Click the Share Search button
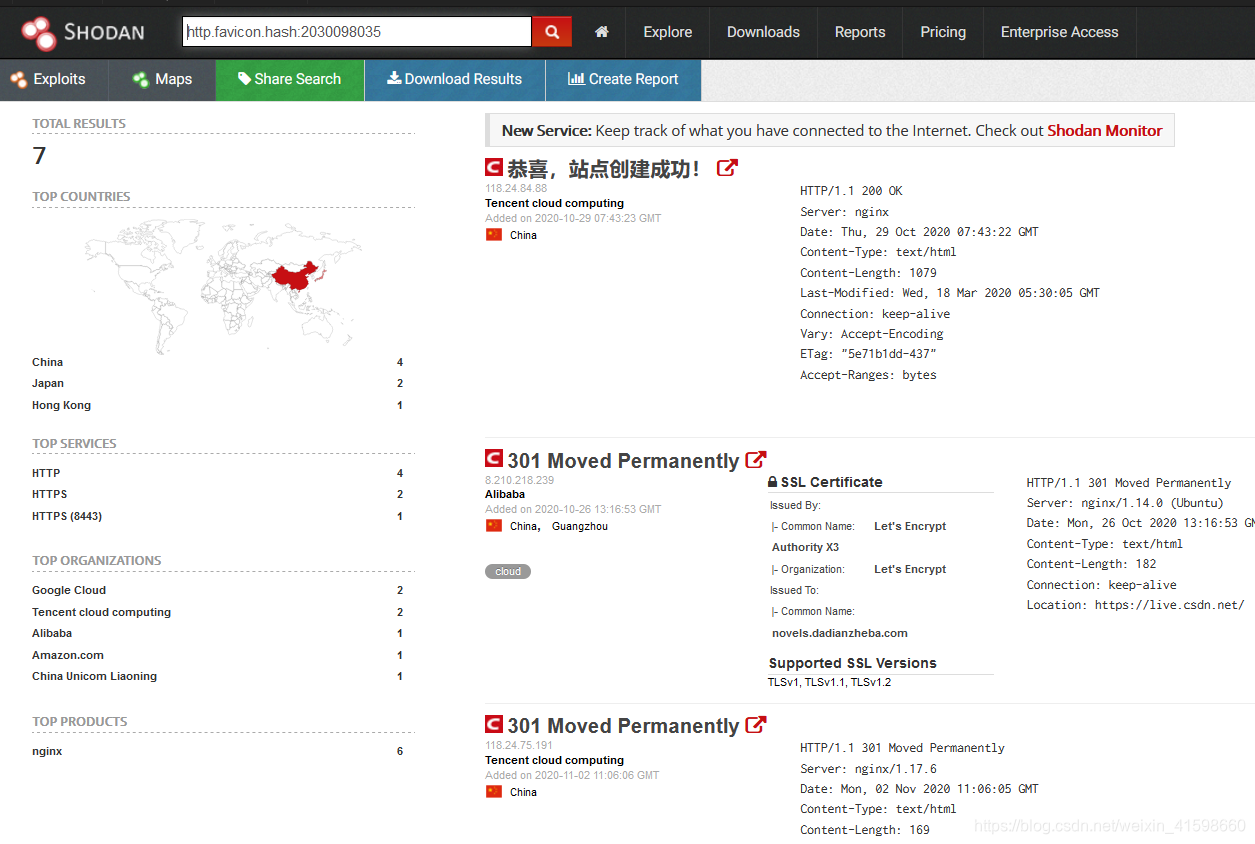1255x844 pixels. coord(290,80)
